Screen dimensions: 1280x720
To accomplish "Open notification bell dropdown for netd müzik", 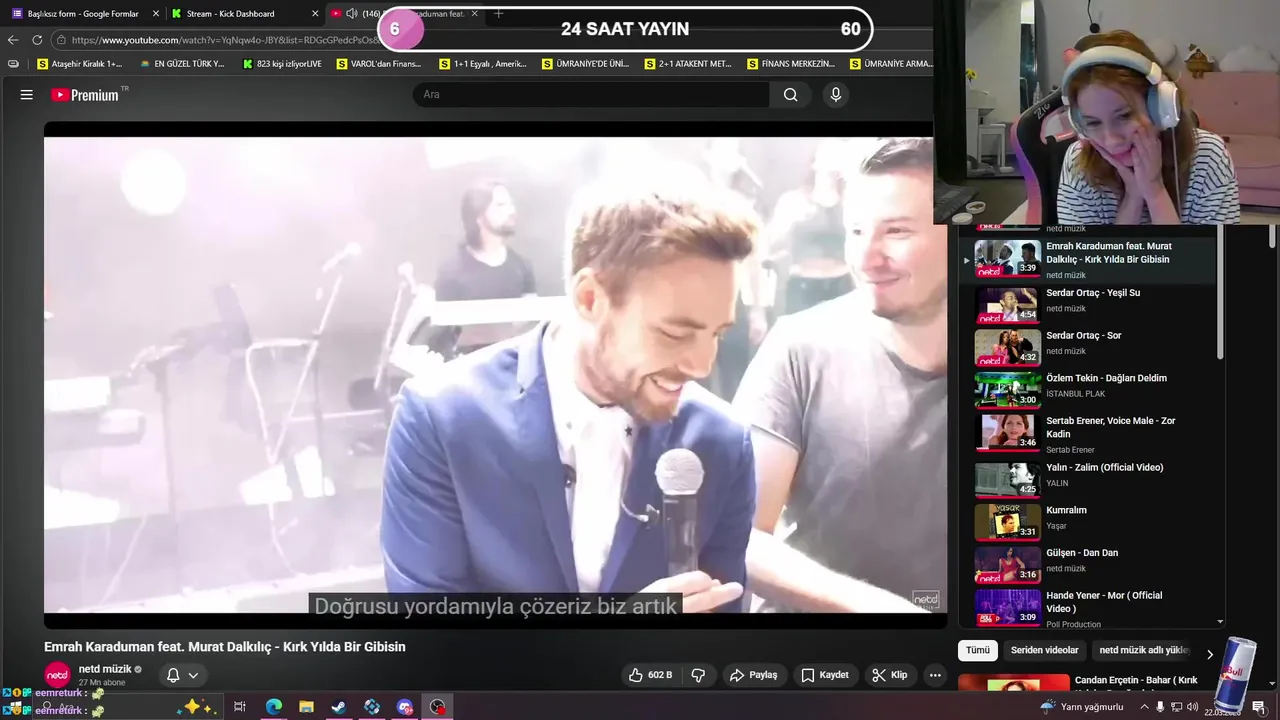I will (182, 675).
